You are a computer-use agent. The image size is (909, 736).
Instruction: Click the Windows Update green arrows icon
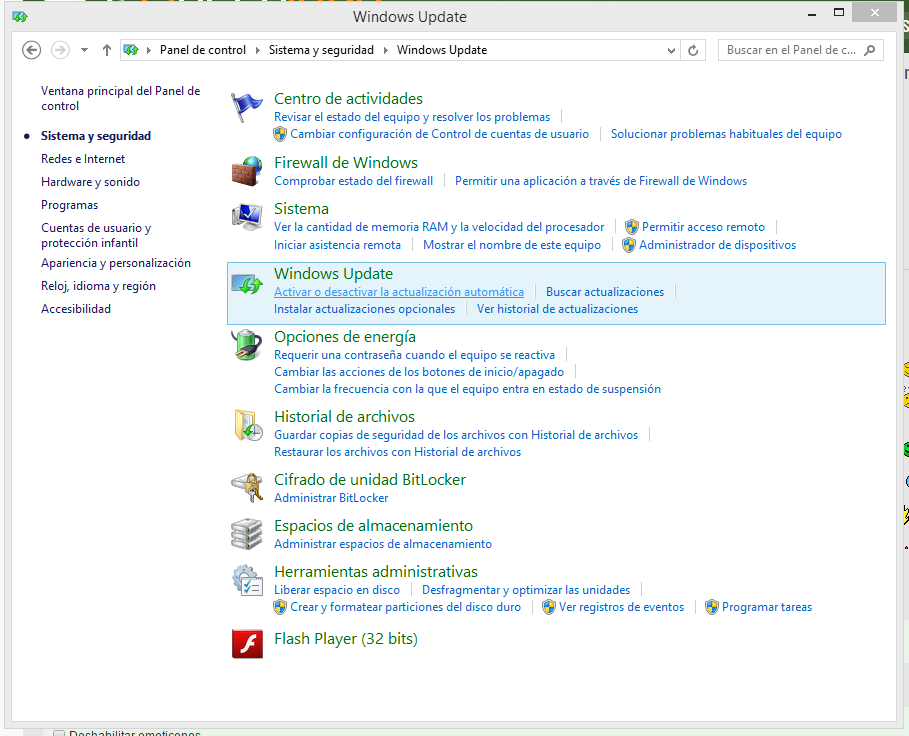click(247, 284)
